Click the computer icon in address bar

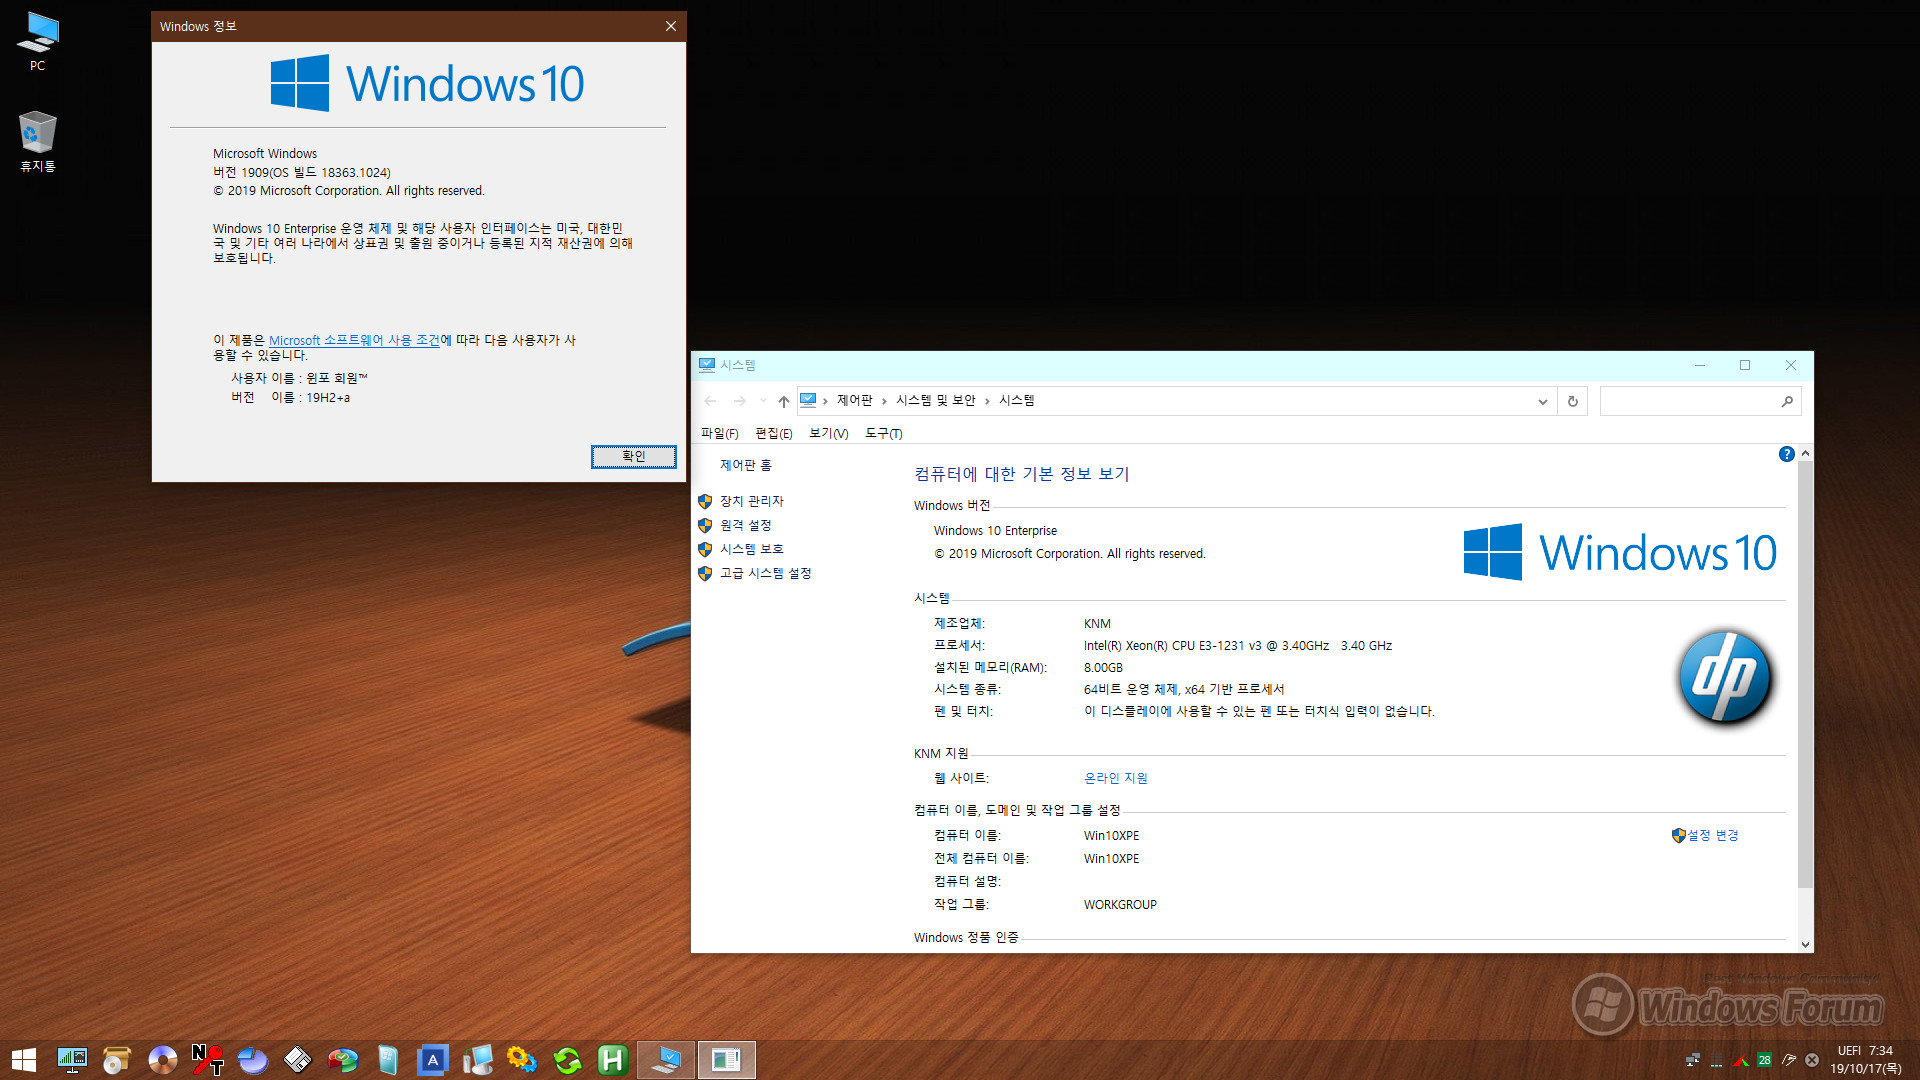[x=808, y=400]
